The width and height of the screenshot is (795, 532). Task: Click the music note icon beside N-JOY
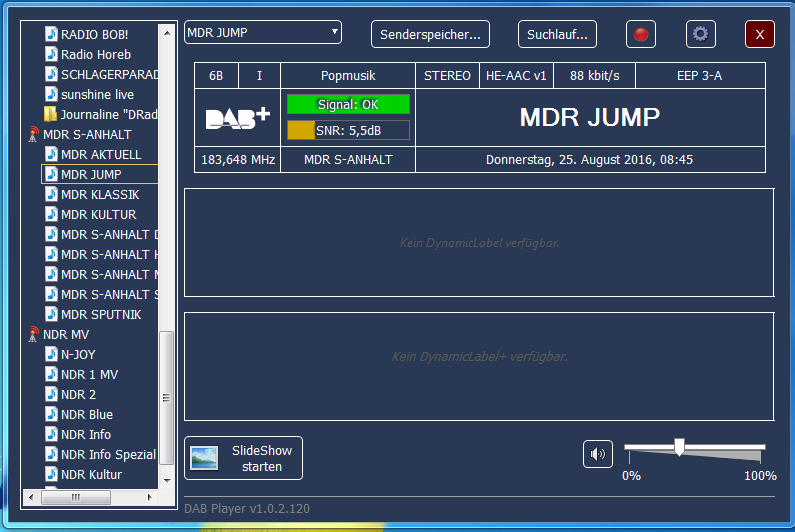click(51, 355)
